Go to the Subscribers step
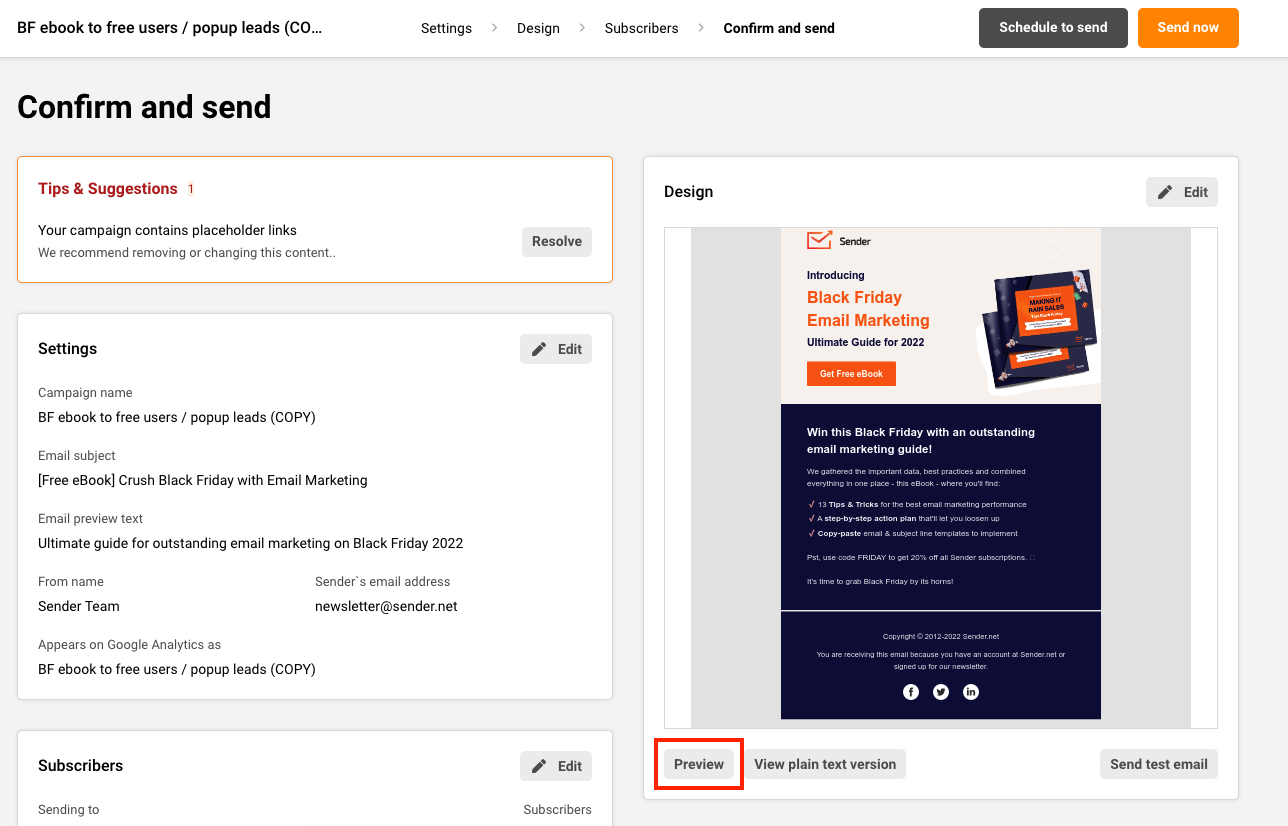1288x826 pixels. tap(641, 28)
